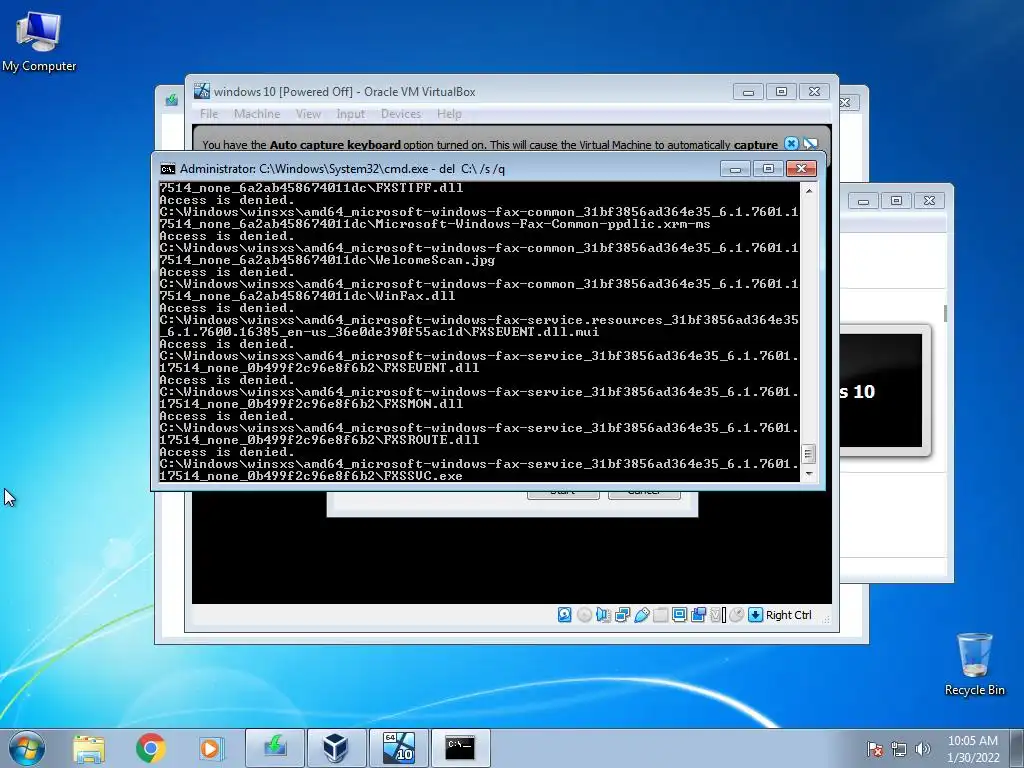Open the File menu in VirtualBox
Viewport: 1024px width, 768px height.
pyautogui.click(x=209, y=114)
